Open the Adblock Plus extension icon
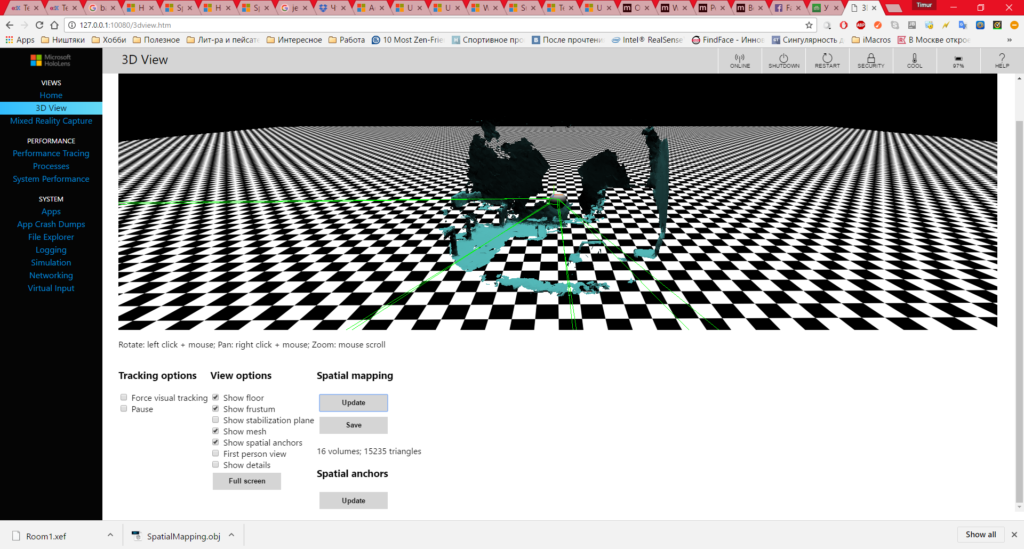Viewport: 1024px width, 549px height. point(860,25)
